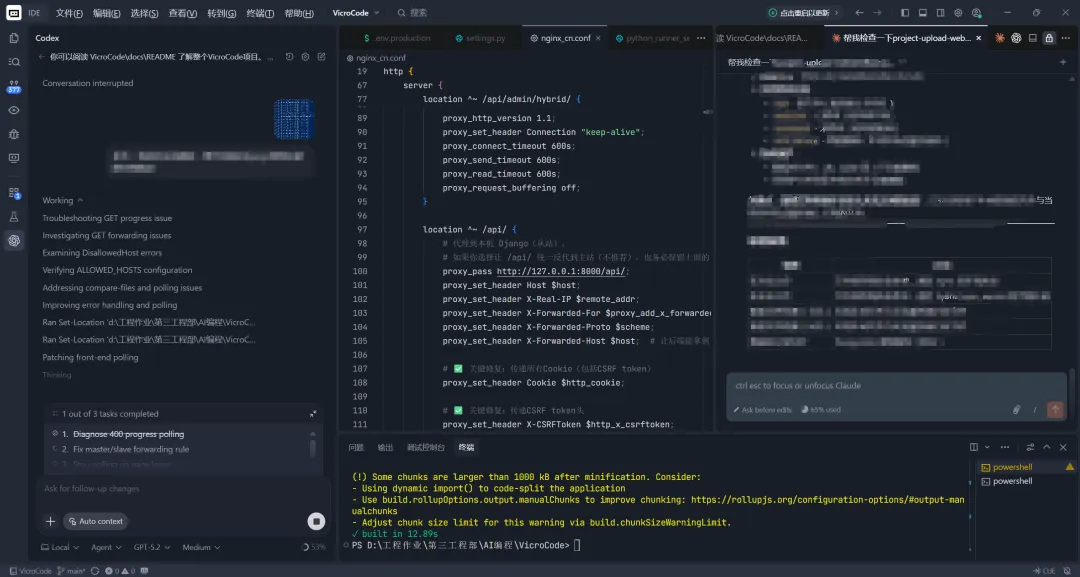Close the nginx_cn.conf tab
This screenshot has height=577, width=1080.
(x=598, y=39)
